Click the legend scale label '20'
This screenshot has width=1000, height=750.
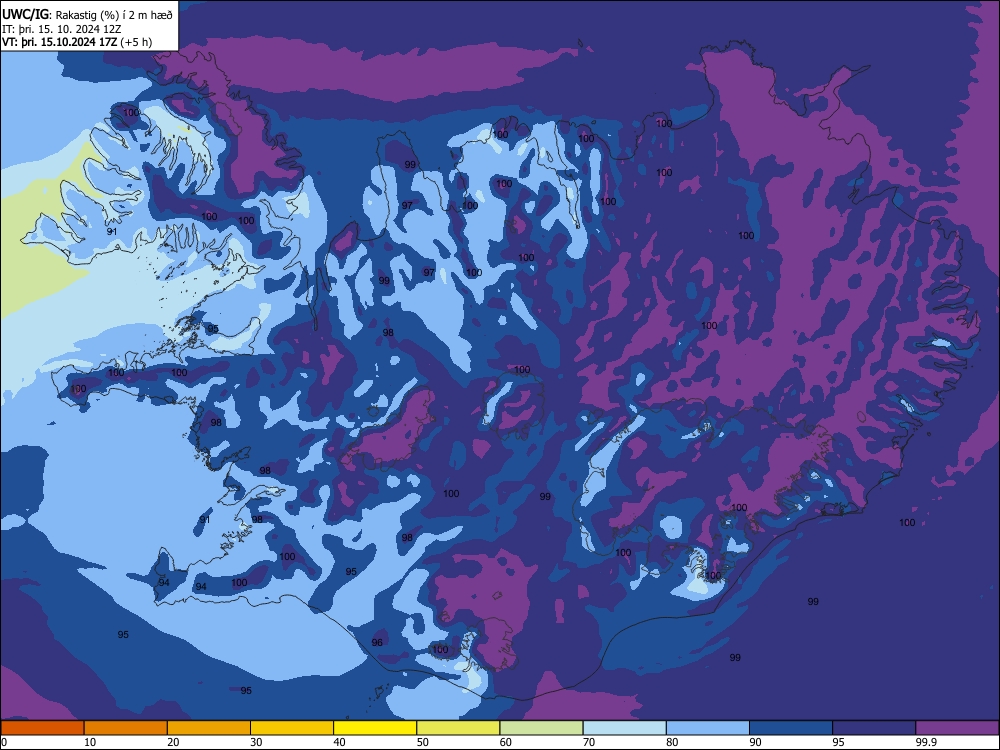click(173, 742)
